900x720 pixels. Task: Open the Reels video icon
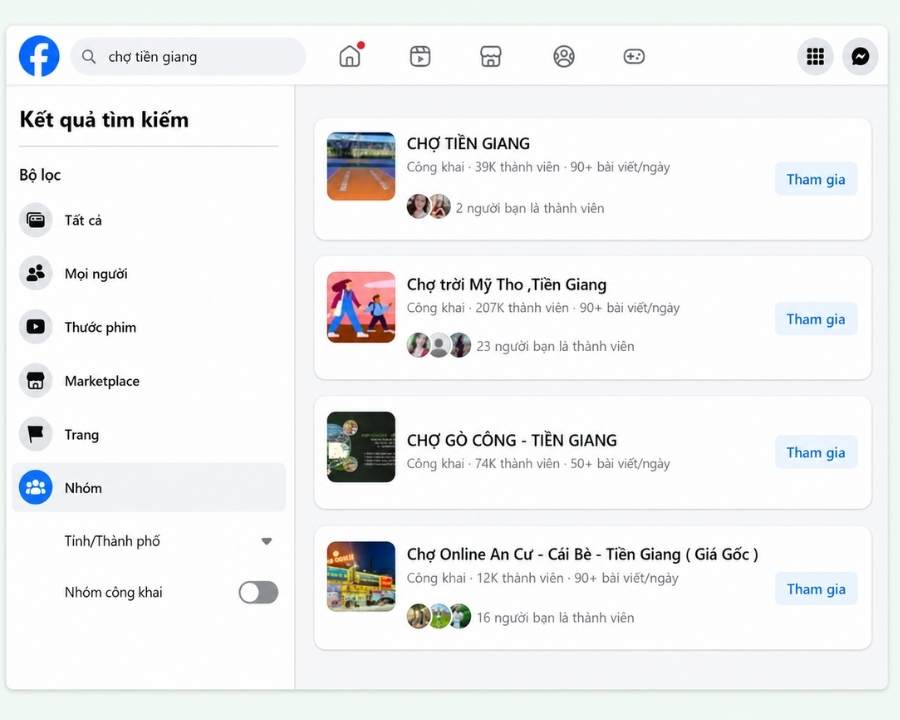(420, 56)
